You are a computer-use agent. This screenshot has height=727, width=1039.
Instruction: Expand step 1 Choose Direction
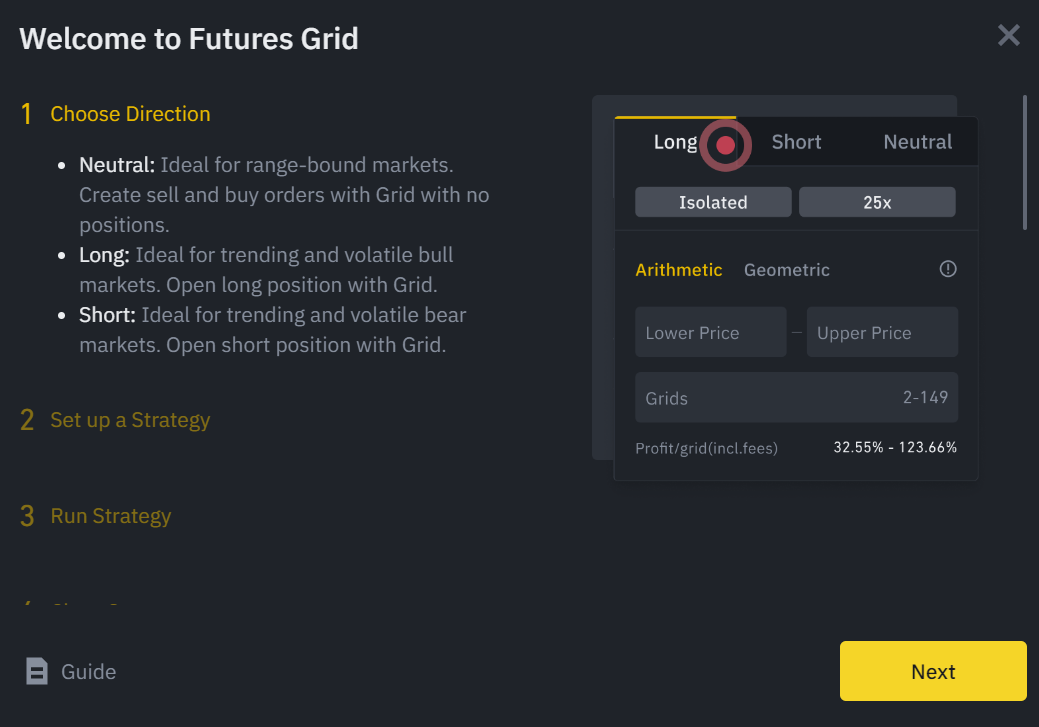130,114
